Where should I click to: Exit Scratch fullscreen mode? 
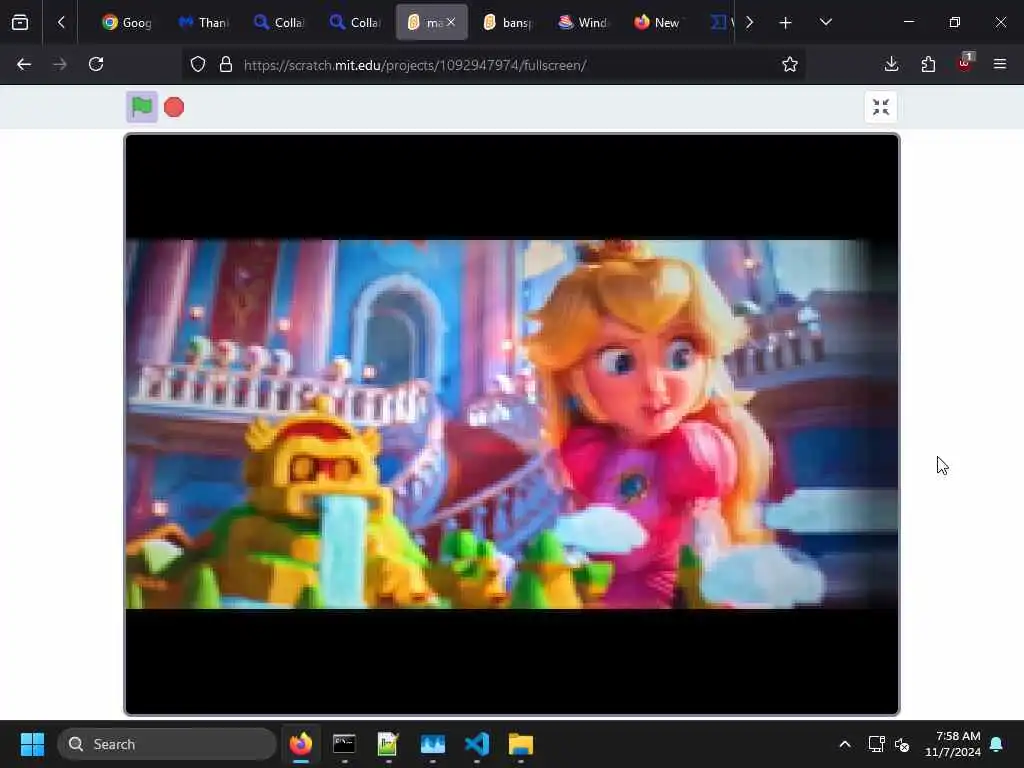coord(880,107)
